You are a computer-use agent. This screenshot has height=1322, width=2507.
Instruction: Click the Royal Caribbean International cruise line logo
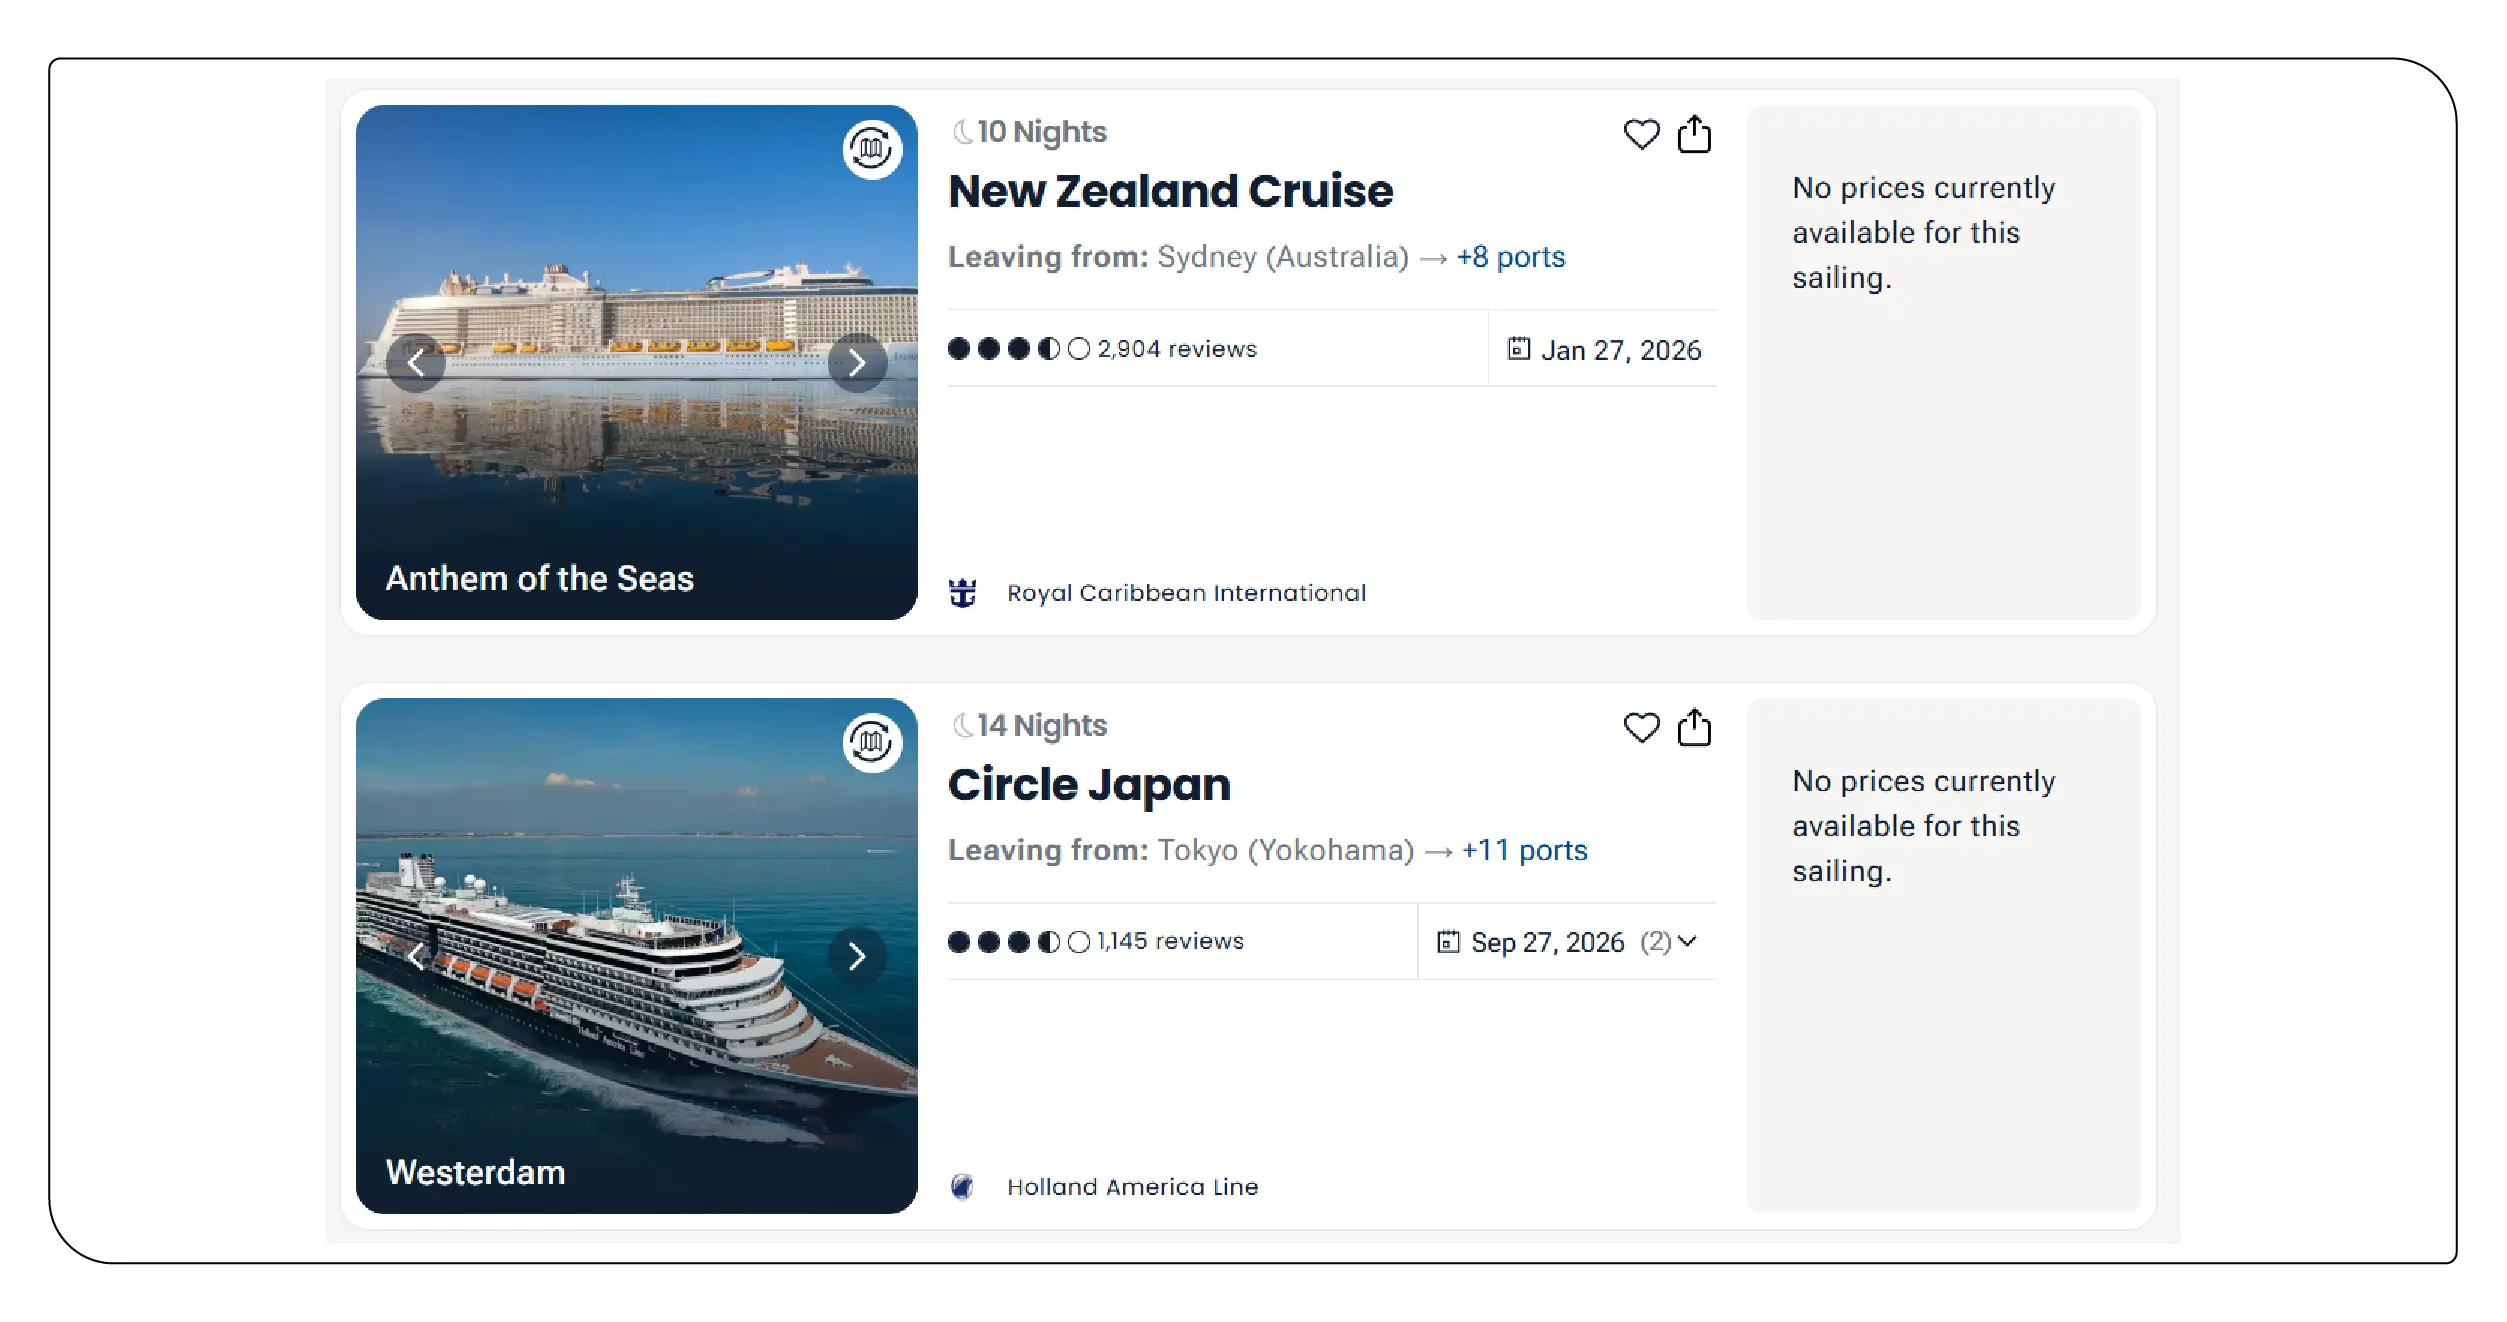pyautogui.click(x=962, y=593)
